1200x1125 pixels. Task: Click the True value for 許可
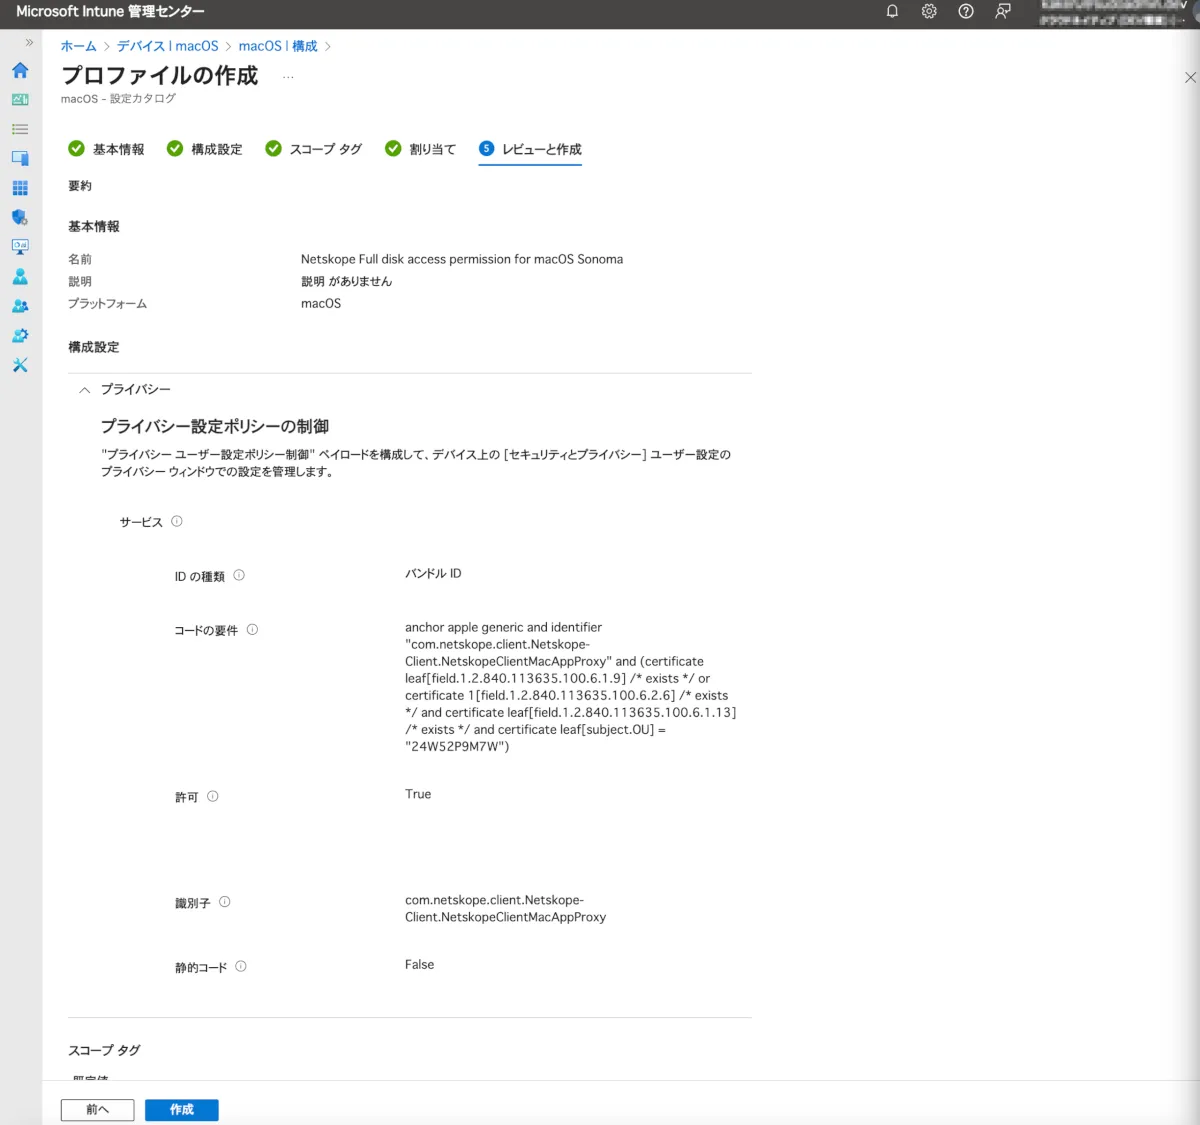click(x=418, y=794)
